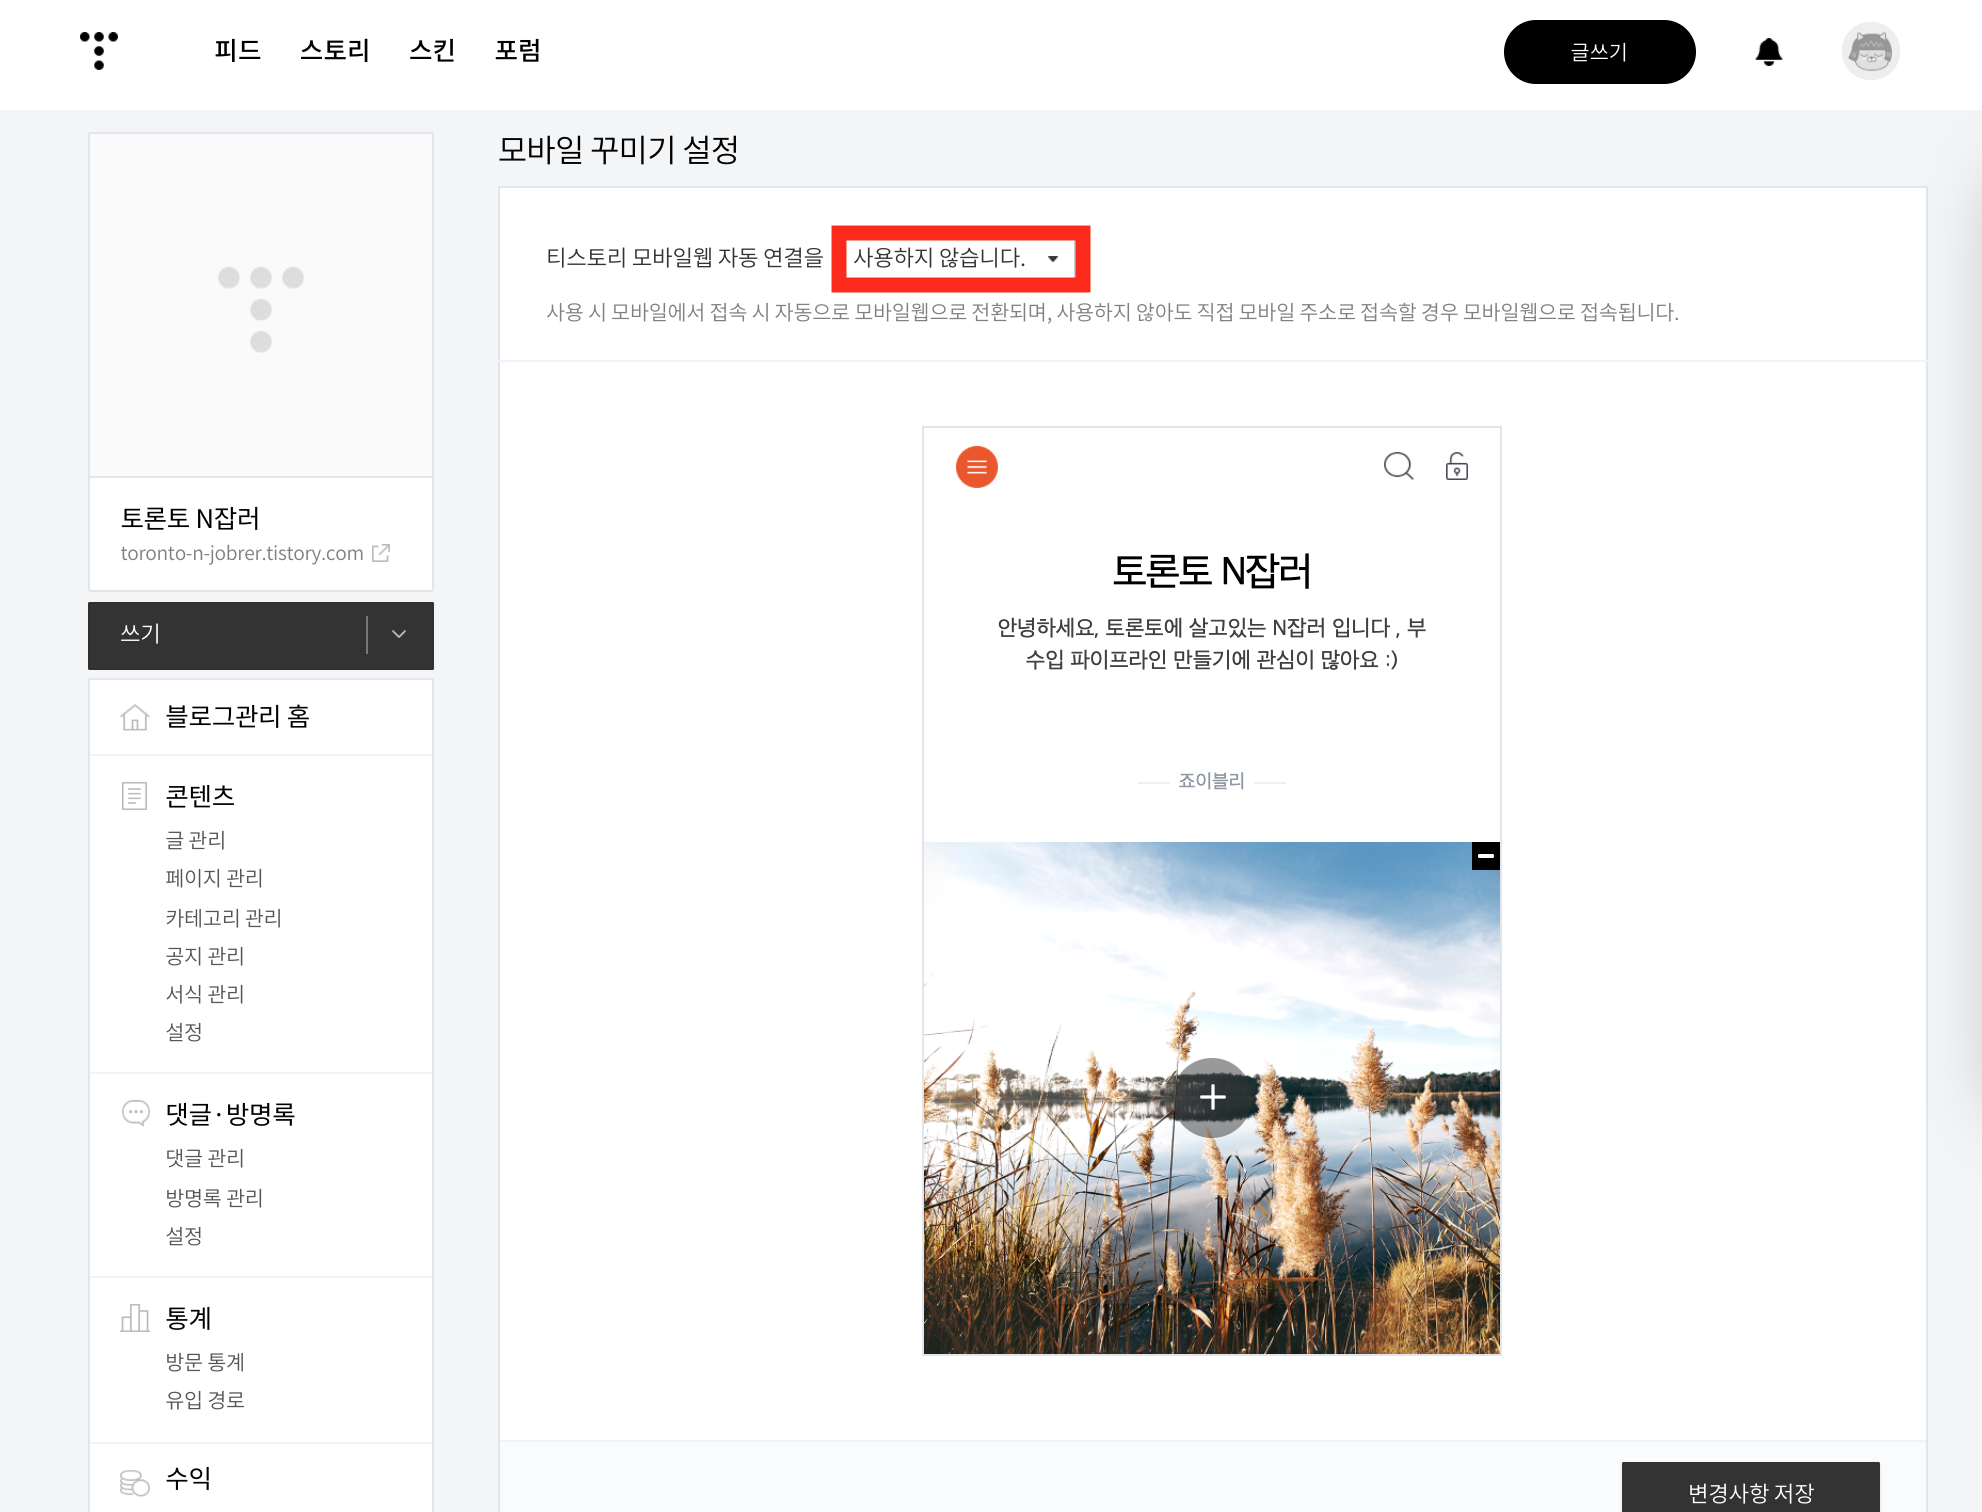The image size is (1982, 1512).
Task: Click the external link icon beside blog URL
Action: pyautogui.click(x=381, y=553)
